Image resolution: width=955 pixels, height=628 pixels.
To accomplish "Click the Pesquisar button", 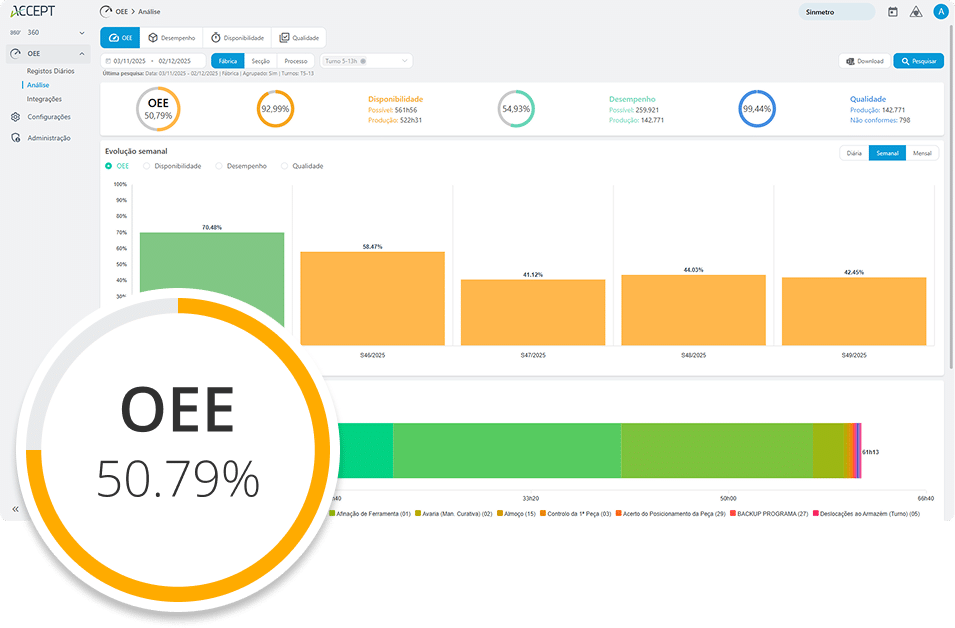I will click(x=917, y=61).
